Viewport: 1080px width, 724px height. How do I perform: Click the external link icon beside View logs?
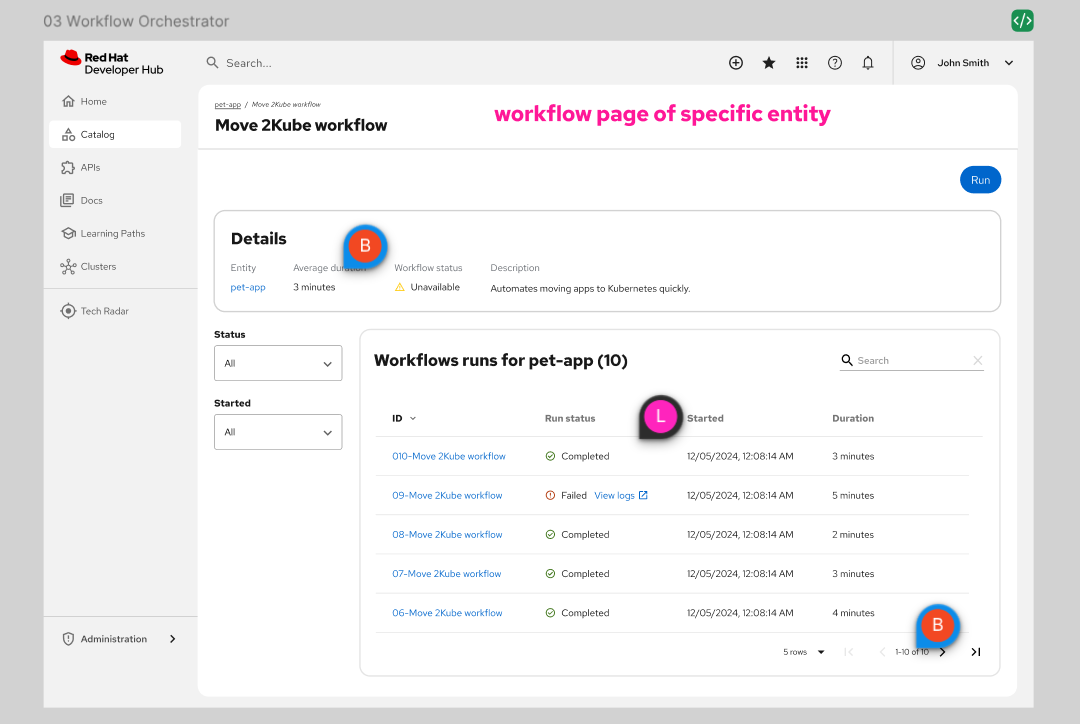(x=643, y=495)
